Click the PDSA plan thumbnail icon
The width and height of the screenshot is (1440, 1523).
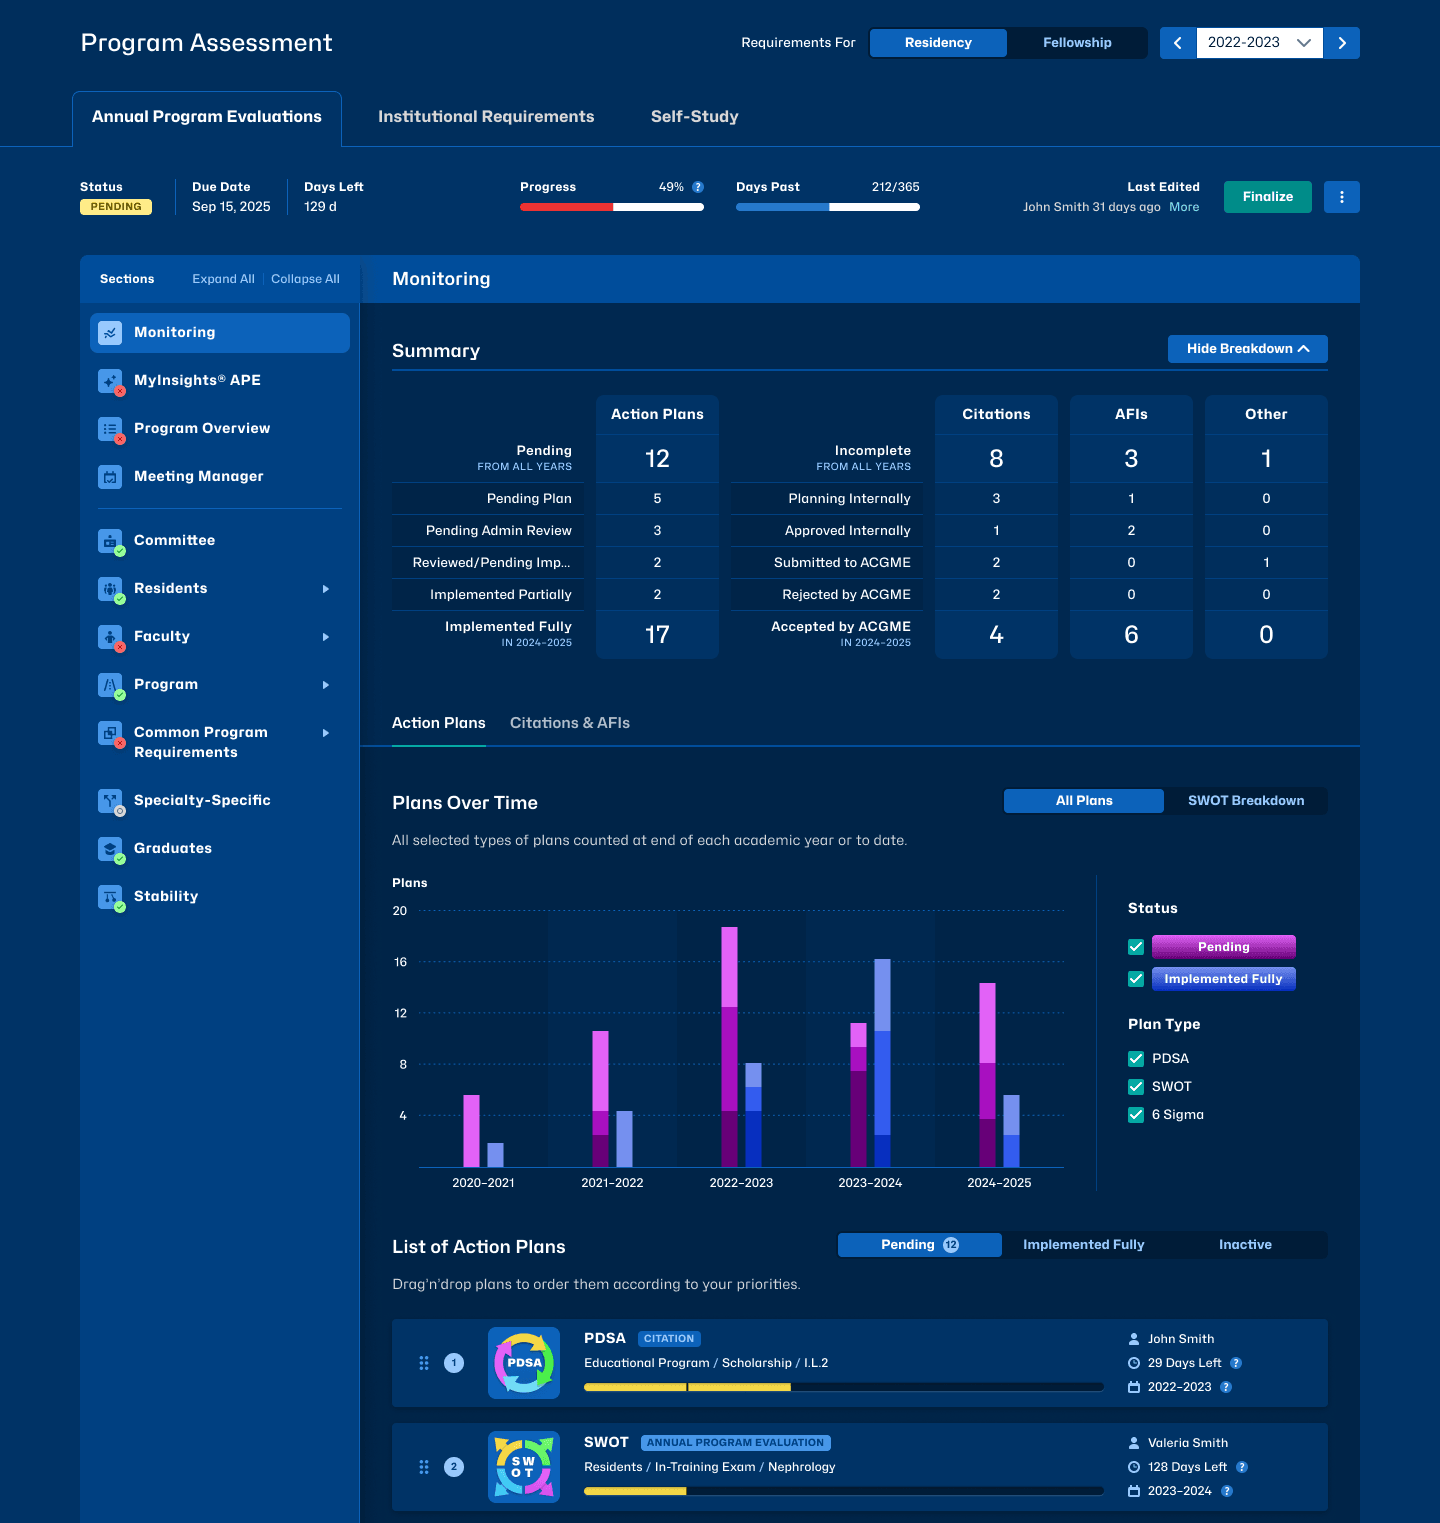524,1363
